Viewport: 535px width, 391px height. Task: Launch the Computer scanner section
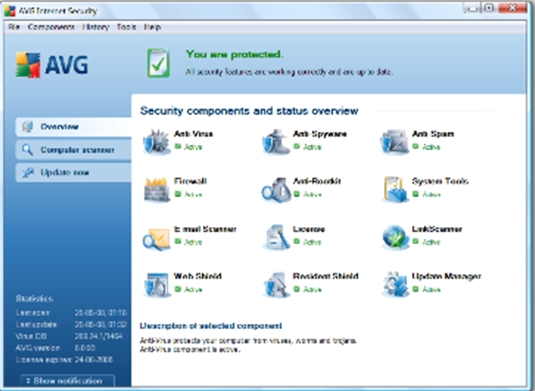(73, 150)
